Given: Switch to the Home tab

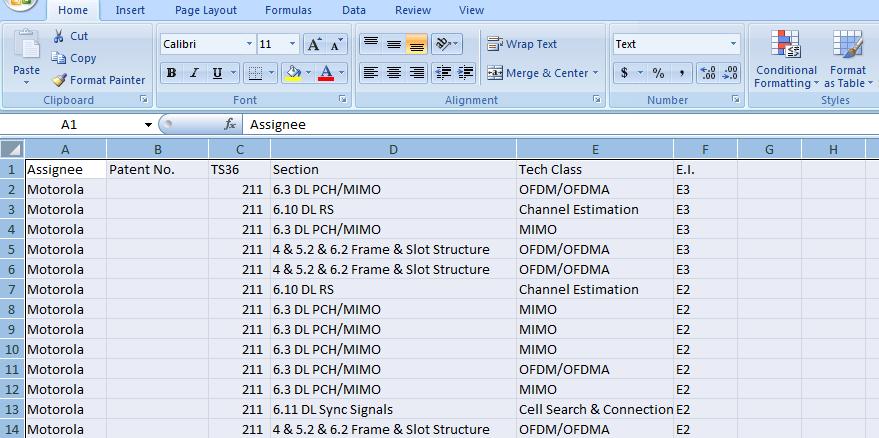Looking at the screenshot, I should [73, 10].
